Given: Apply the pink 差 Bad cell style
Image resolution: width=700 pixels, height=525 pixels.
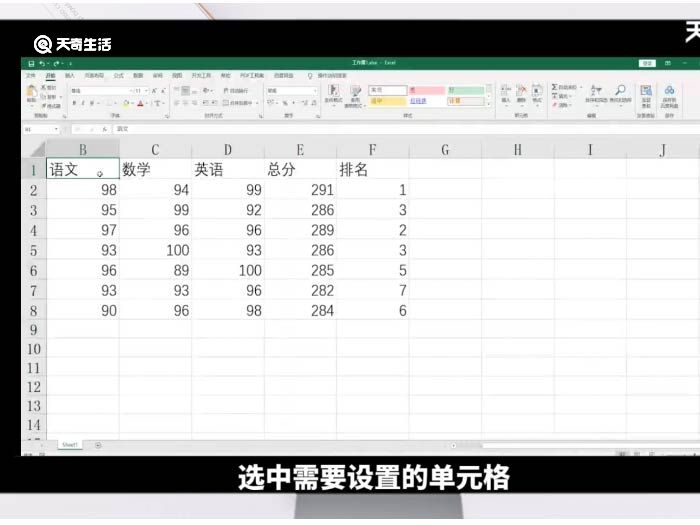Looking at the screenshot, I should [427, 90].
